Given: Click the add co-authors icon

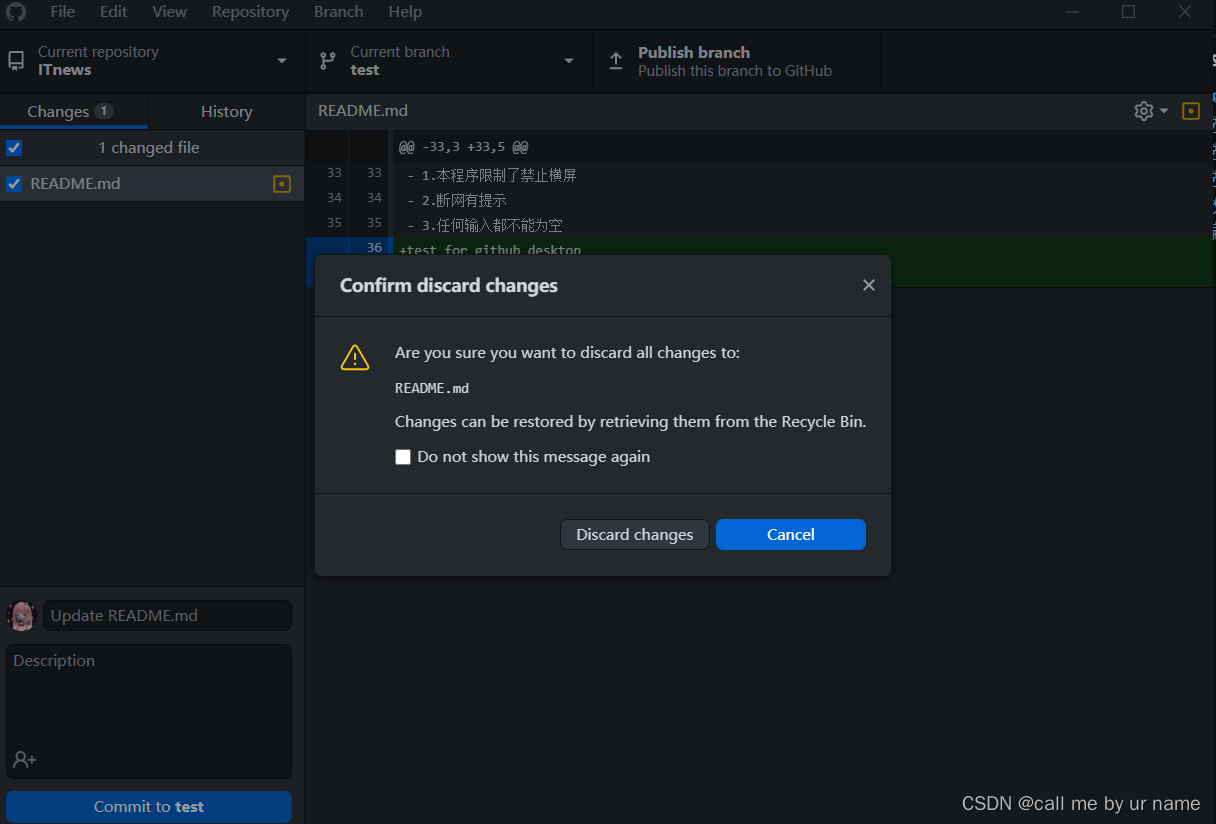Looking at the screenshot, I should pyautogui.click(x=24, y=760).
